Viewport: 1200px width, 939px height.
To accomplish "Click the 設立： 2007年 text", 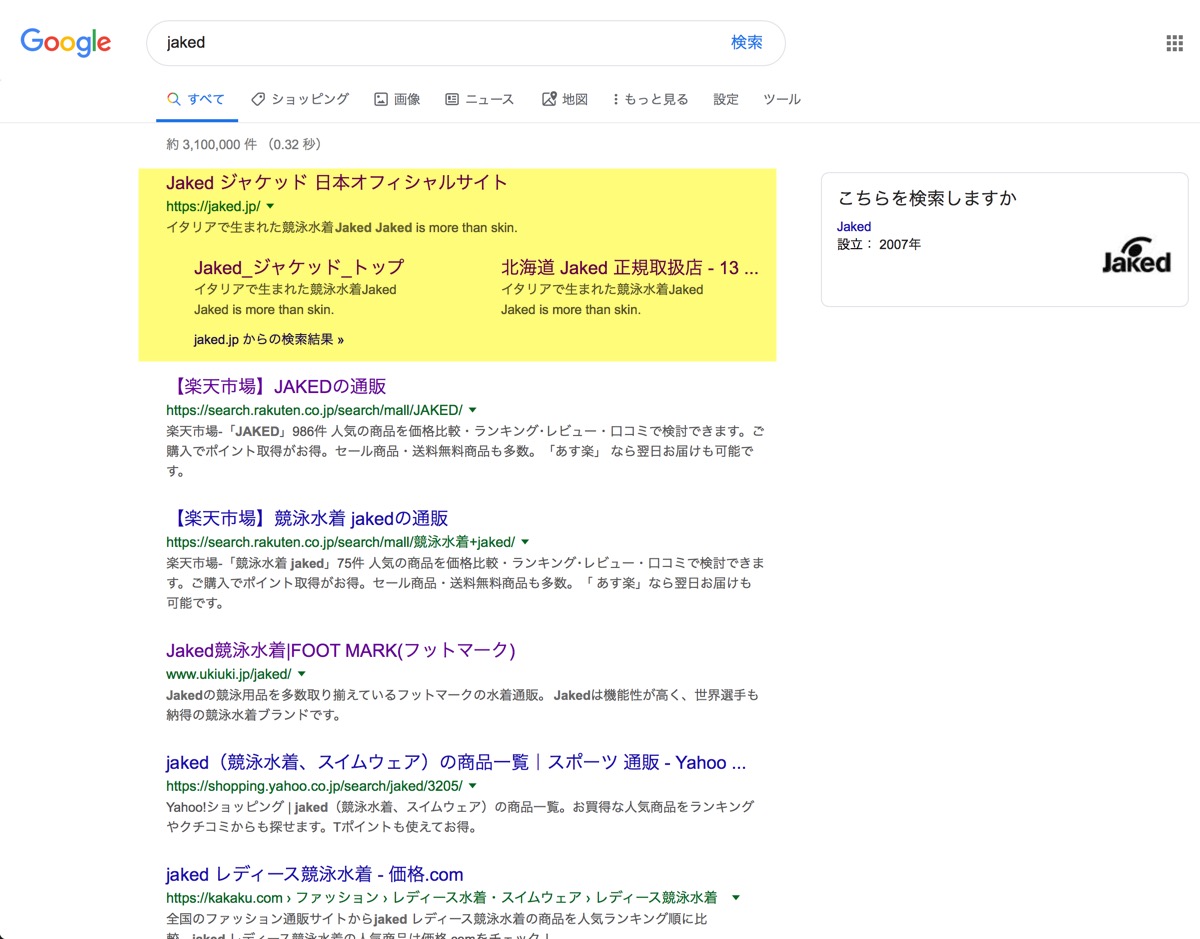I will (879, 245).
